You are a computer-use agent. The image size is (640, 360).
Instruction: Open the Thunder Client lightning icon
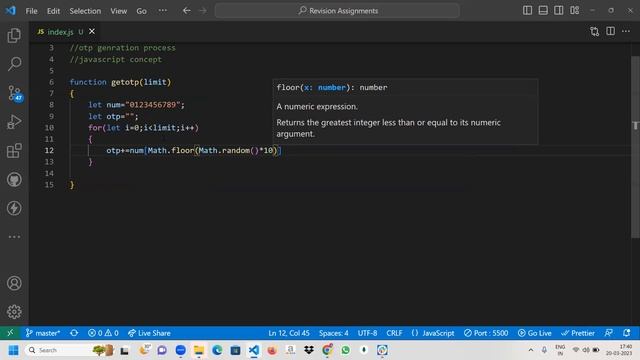[x=14, y=208]
